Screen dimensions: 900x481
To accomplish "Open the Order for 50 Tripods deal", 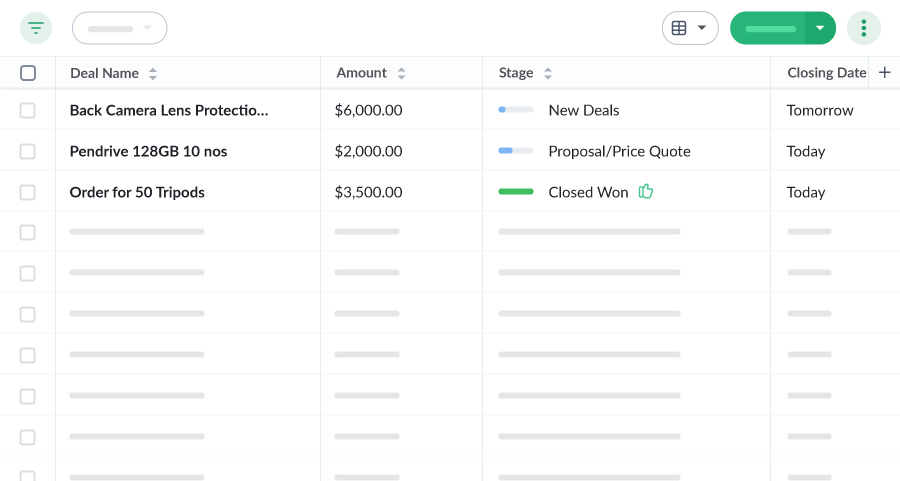I will (137, 192).
